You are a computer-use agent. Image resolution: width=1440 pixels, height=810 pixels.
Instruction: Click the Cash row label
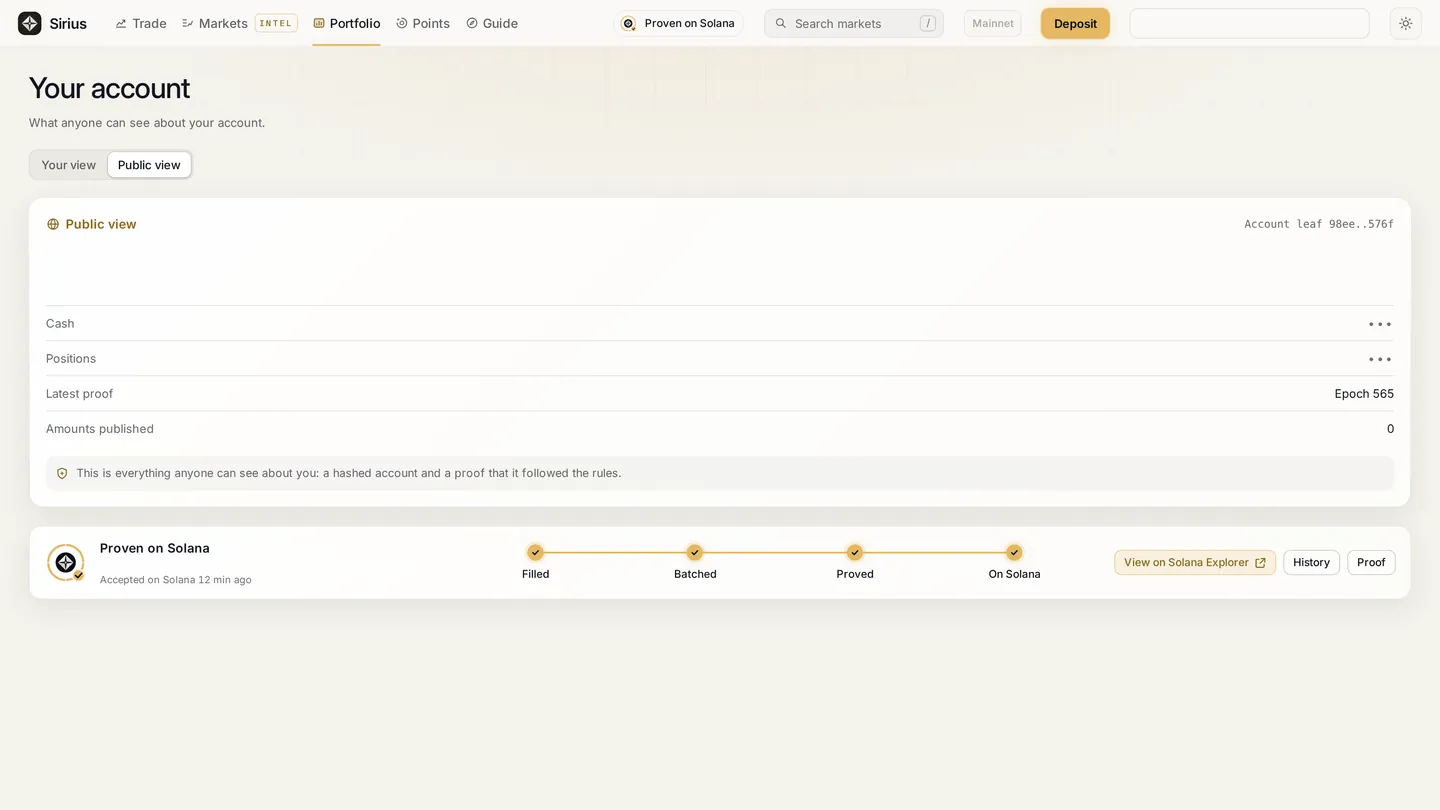[60, 324]
